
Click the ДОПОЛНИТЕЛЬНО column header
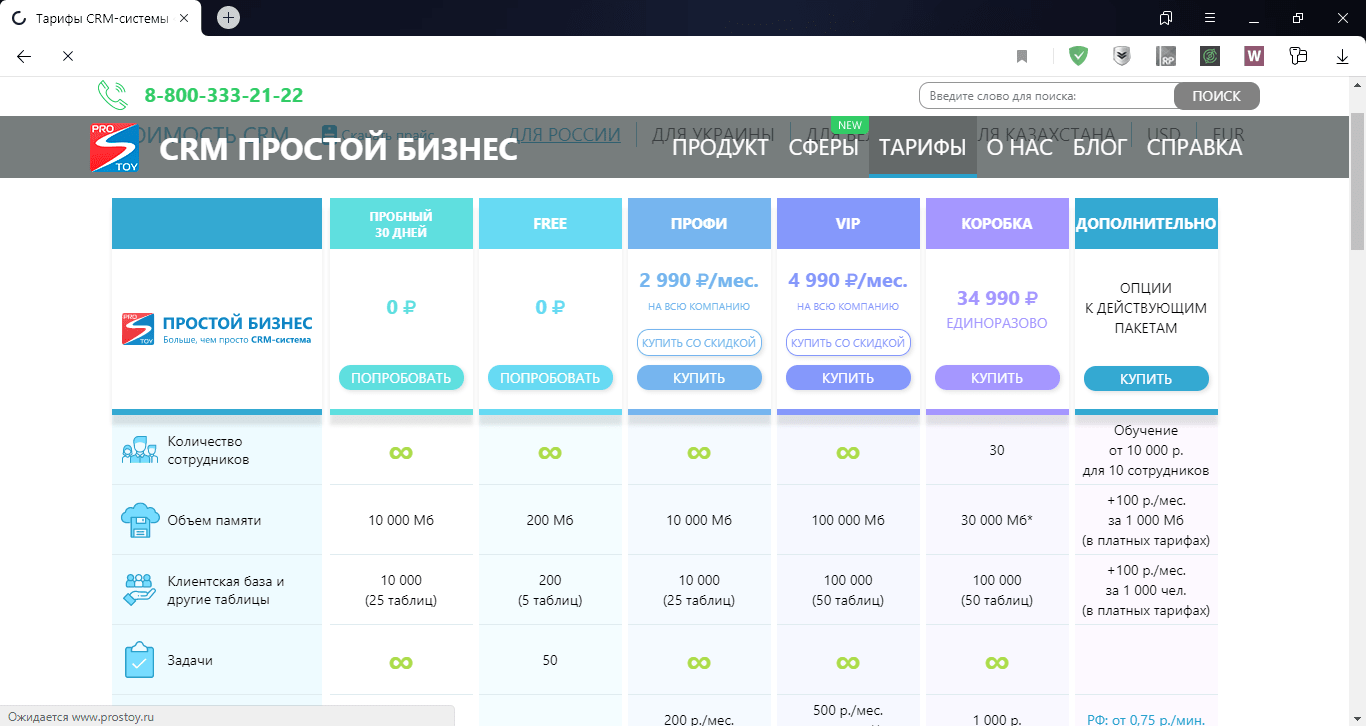click(x=1146, y=223)
